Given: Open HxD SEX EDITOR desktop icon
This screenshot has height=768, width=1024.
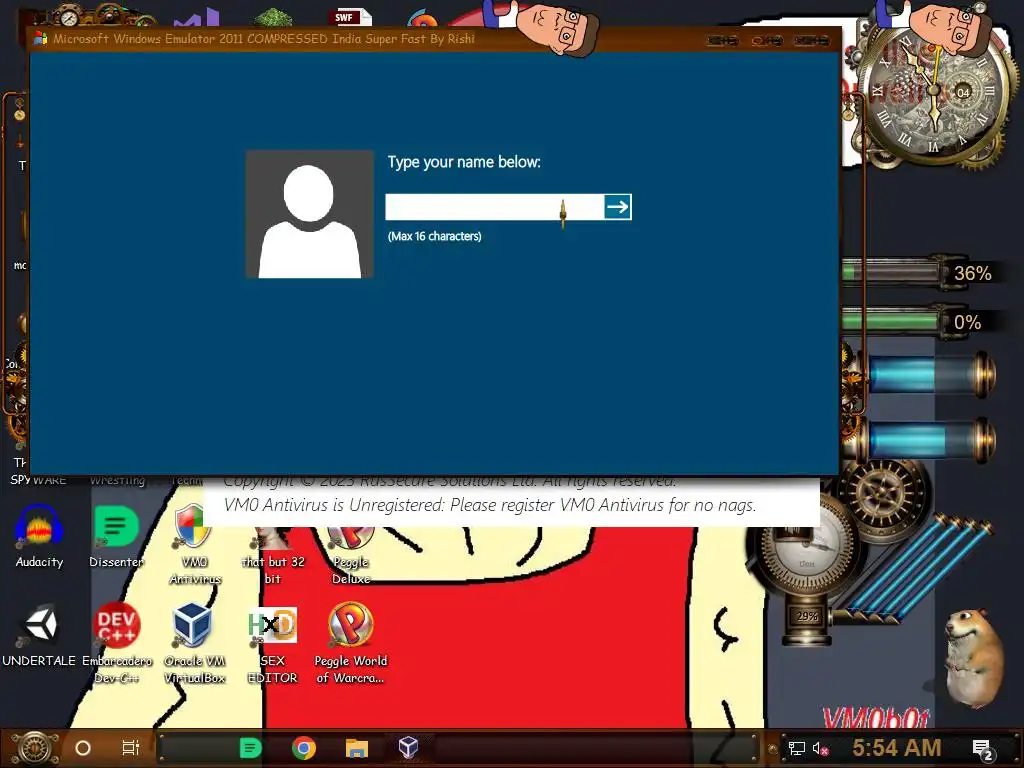Looking at the screenshot, I should click(x=272, y=645).
